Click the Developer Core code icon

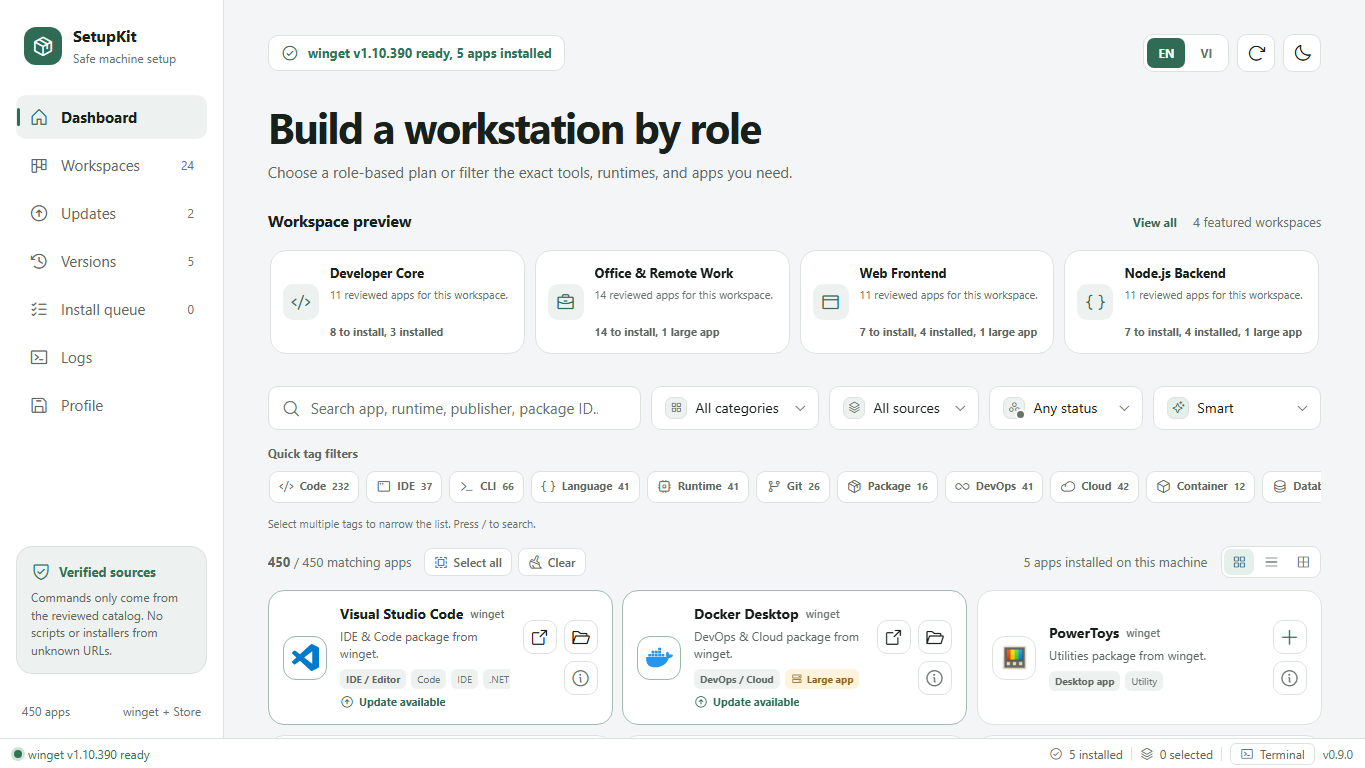click(301, 301)
